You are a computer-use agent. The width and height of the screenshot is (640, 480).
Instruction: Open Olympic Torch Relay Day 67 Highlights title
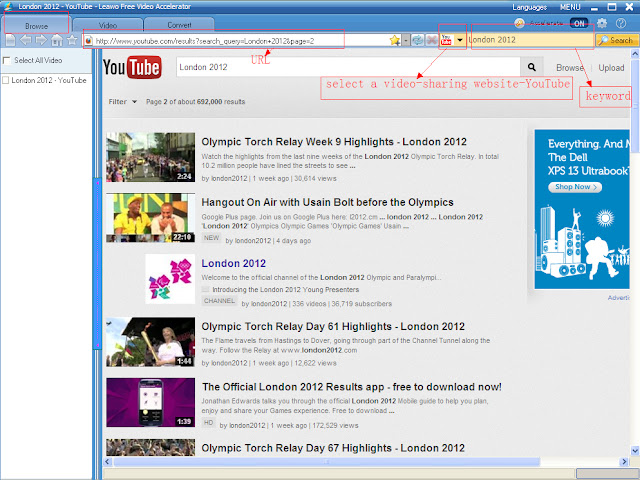(333, 448)
